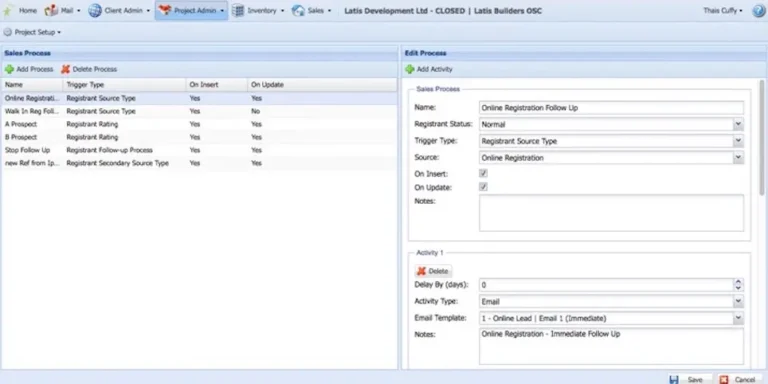This screenshot has width=768, height=384.
Task: Sort by Name column header
Action: pos(32,85)
